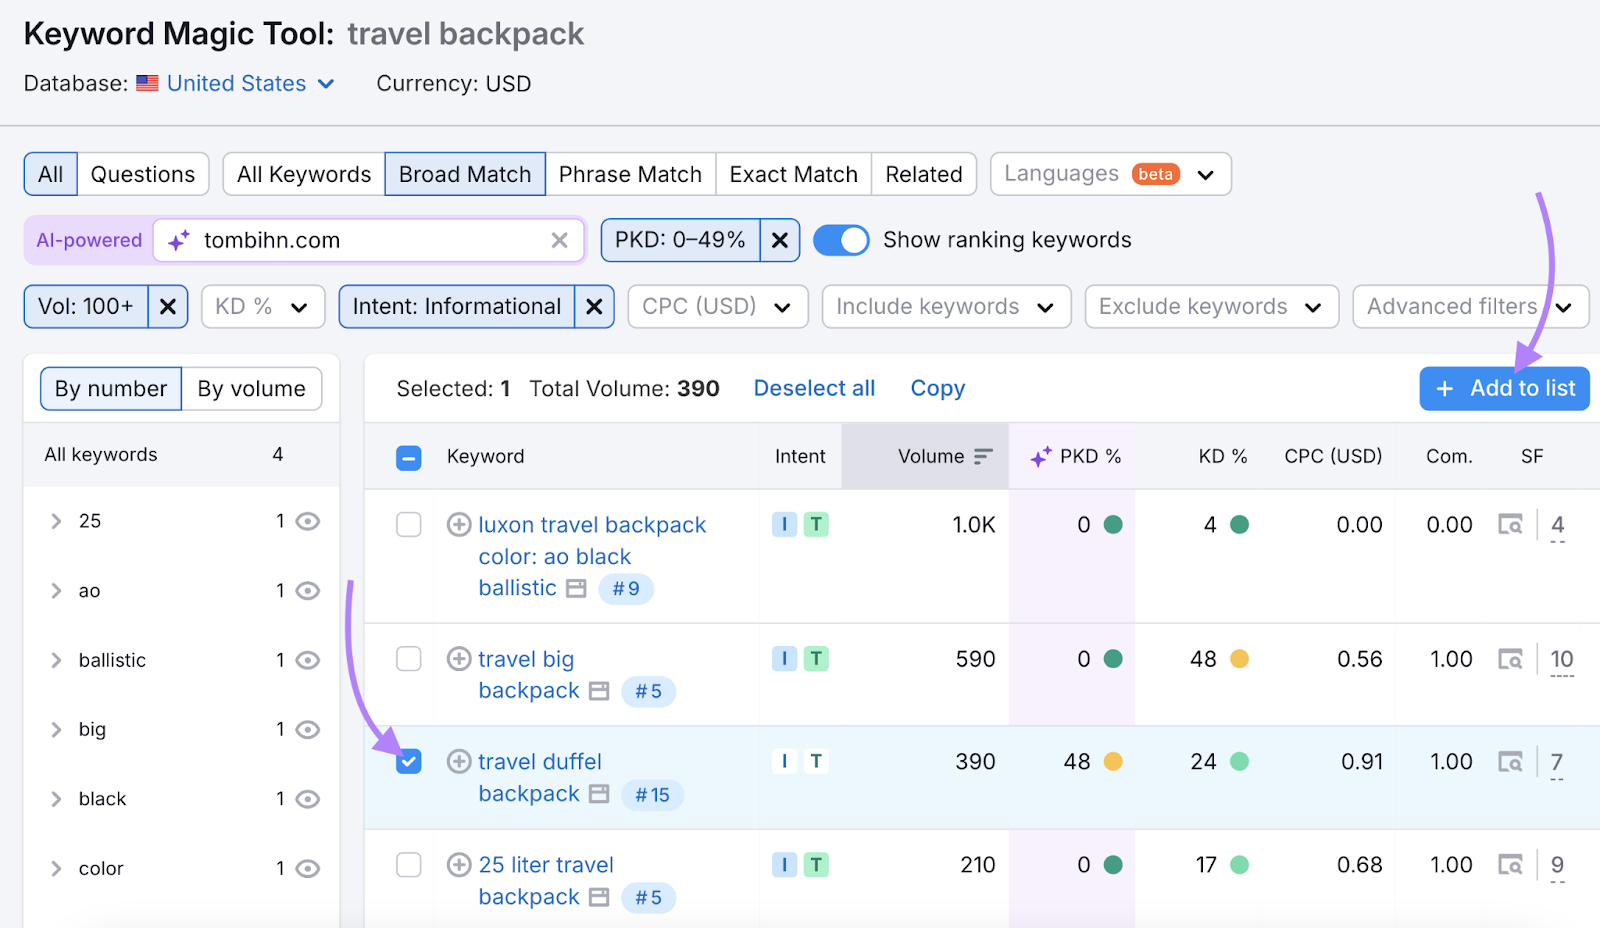This screenshot has height=928, width=1600.
Task: Click the Deselect all link
Action: 814,388
